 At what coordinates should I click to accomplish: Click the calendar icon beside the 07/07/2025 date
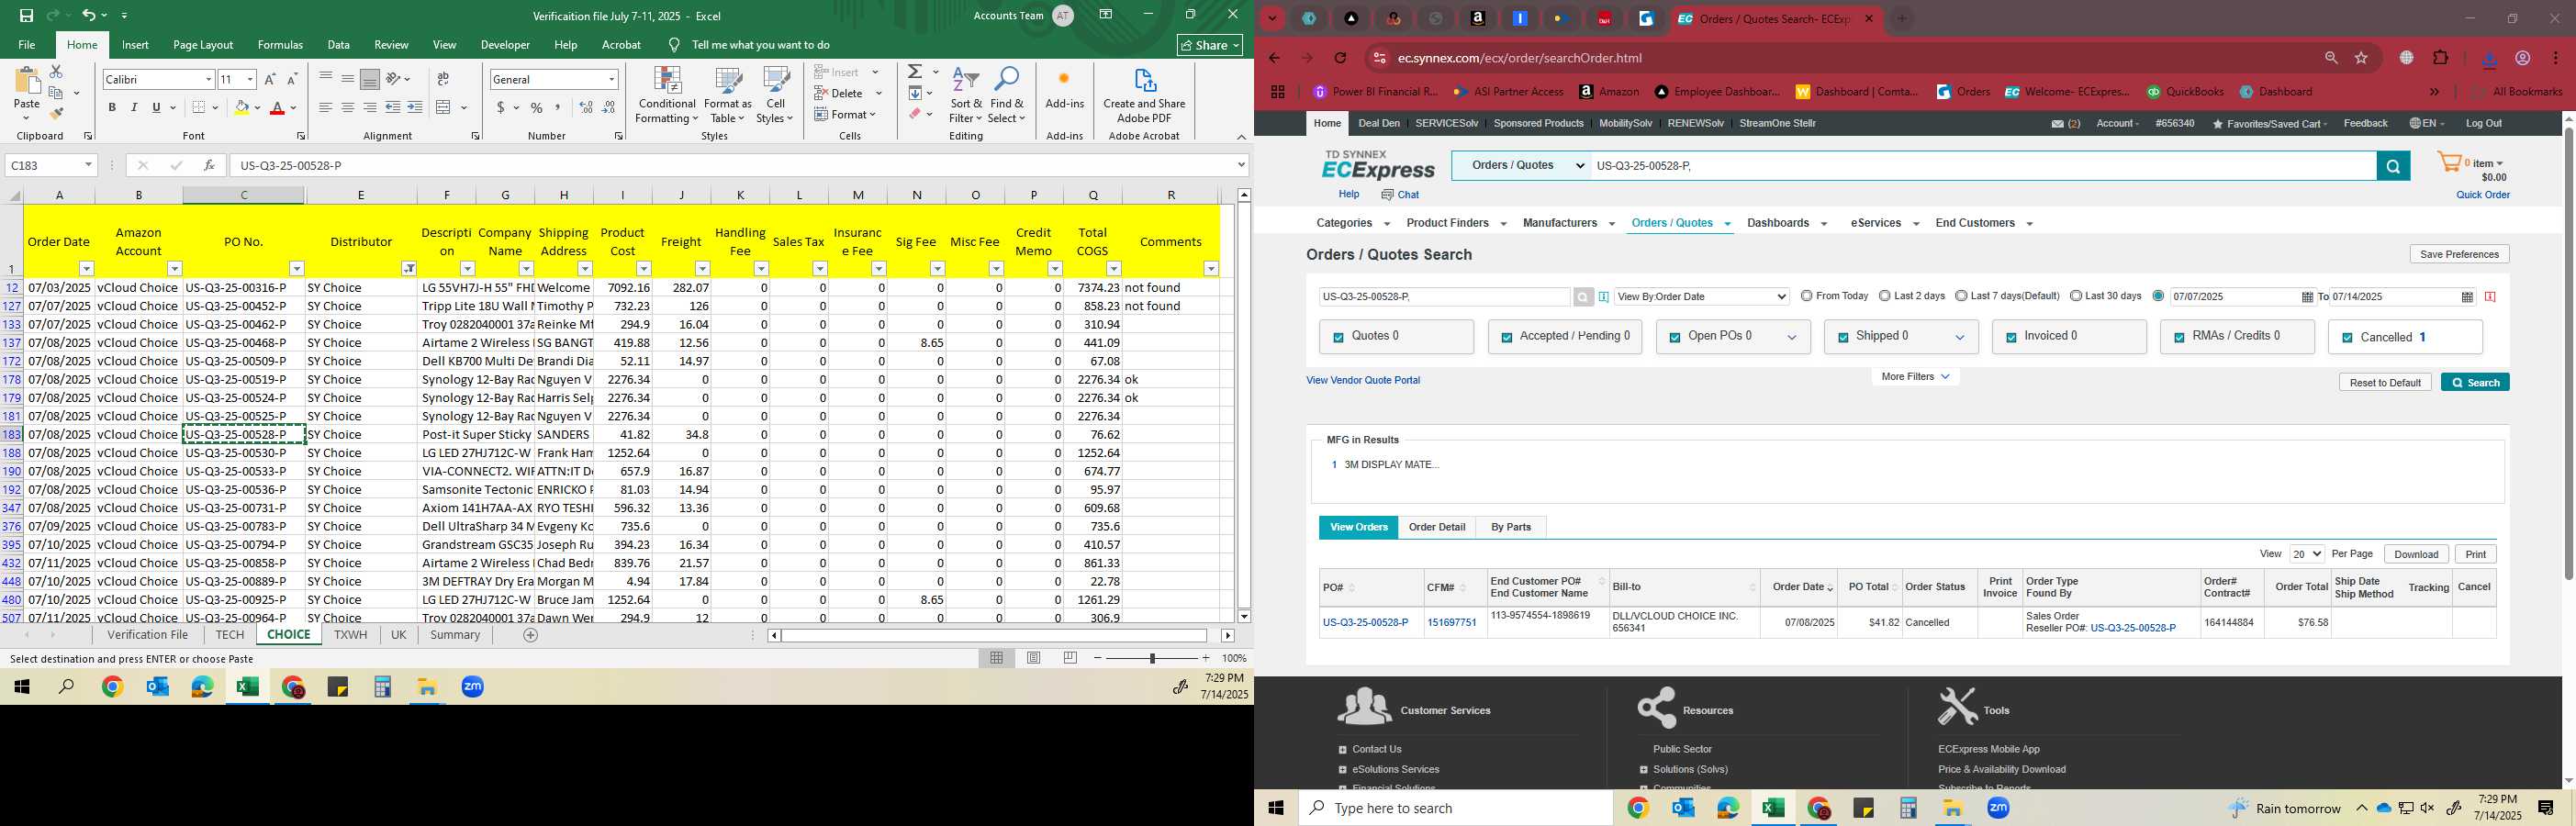(2307, 297)
